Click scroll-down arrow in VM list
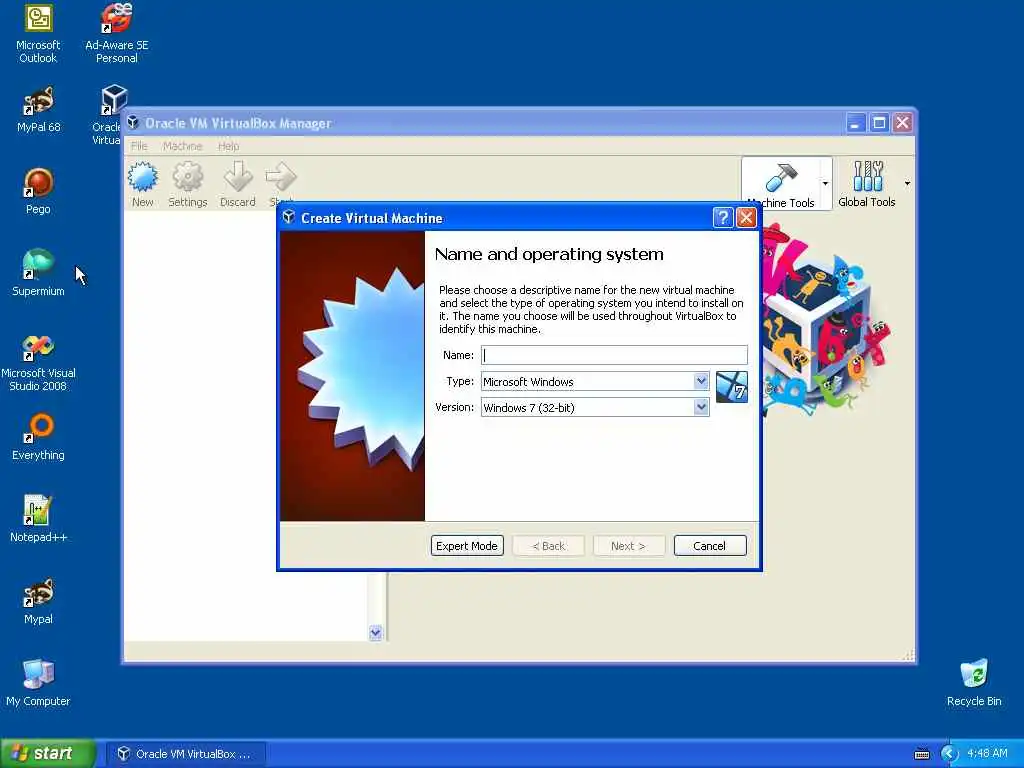This screenshot has height=768, width=1024. click(x=376, y=632)
